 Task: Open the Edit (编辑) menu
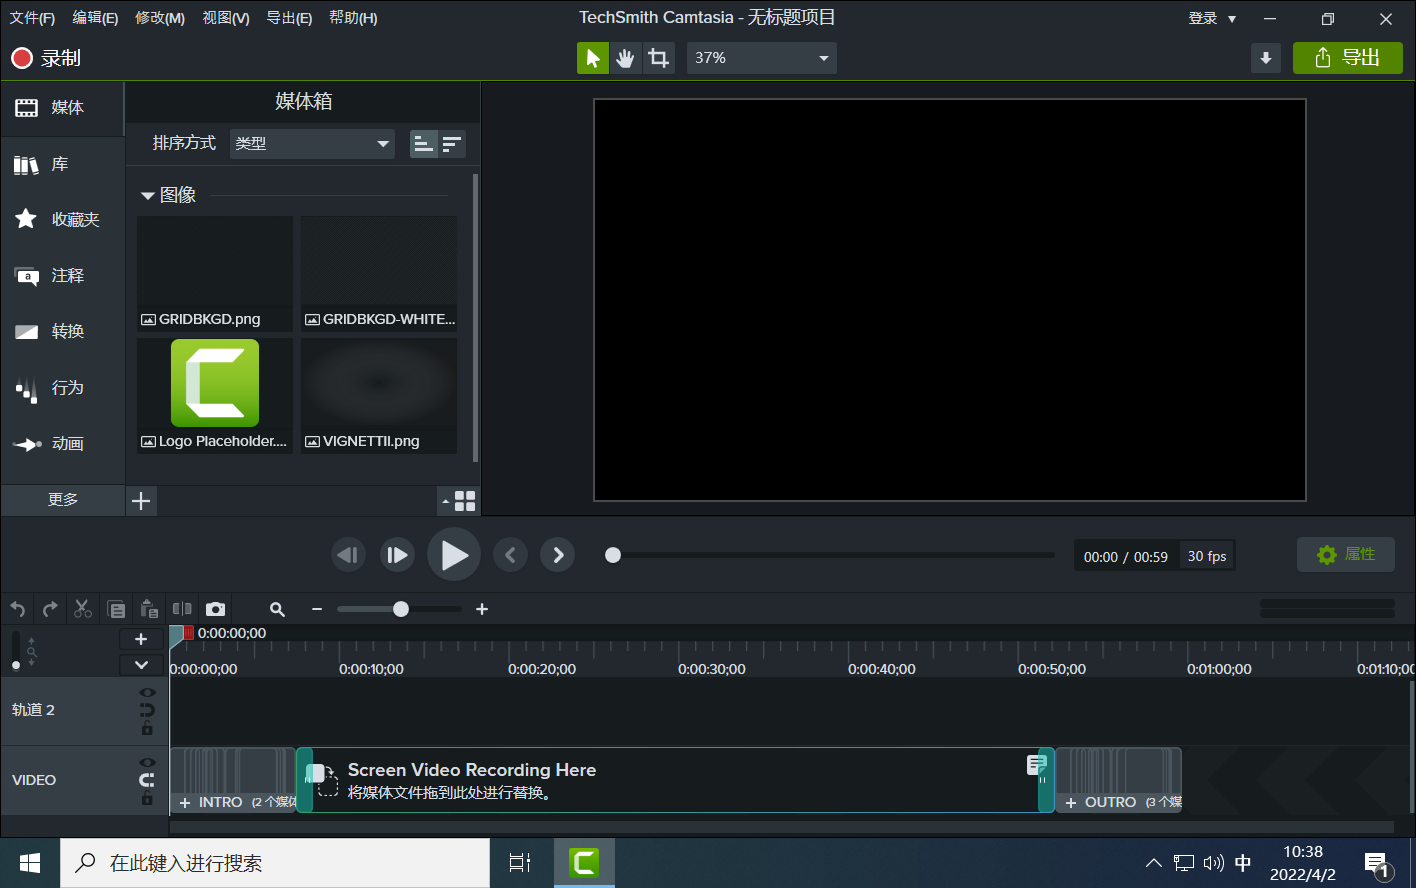[x=96, y=18]
